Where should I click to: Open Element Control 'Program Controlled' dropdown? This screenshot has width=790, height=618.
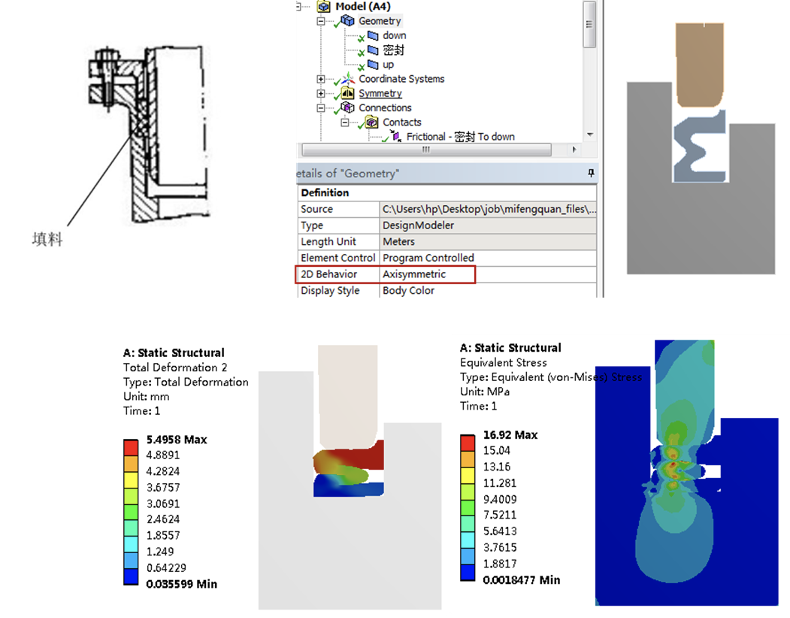488,258
